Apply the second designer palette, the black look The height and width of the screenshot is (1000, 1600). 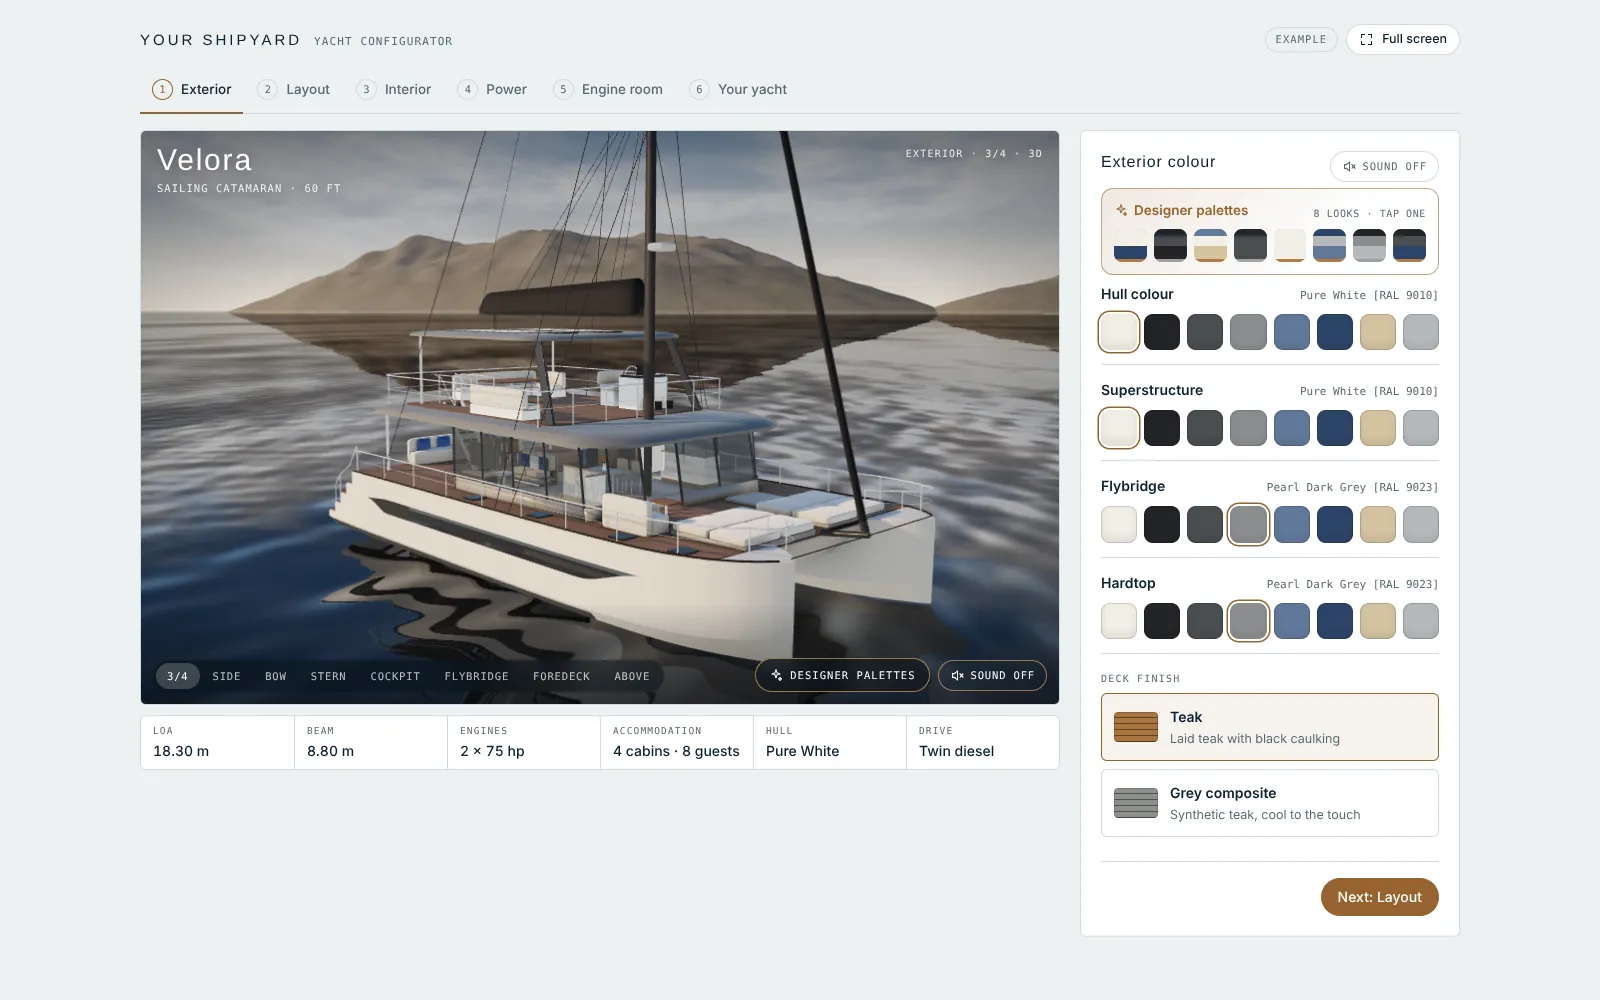pos(1171,245)
